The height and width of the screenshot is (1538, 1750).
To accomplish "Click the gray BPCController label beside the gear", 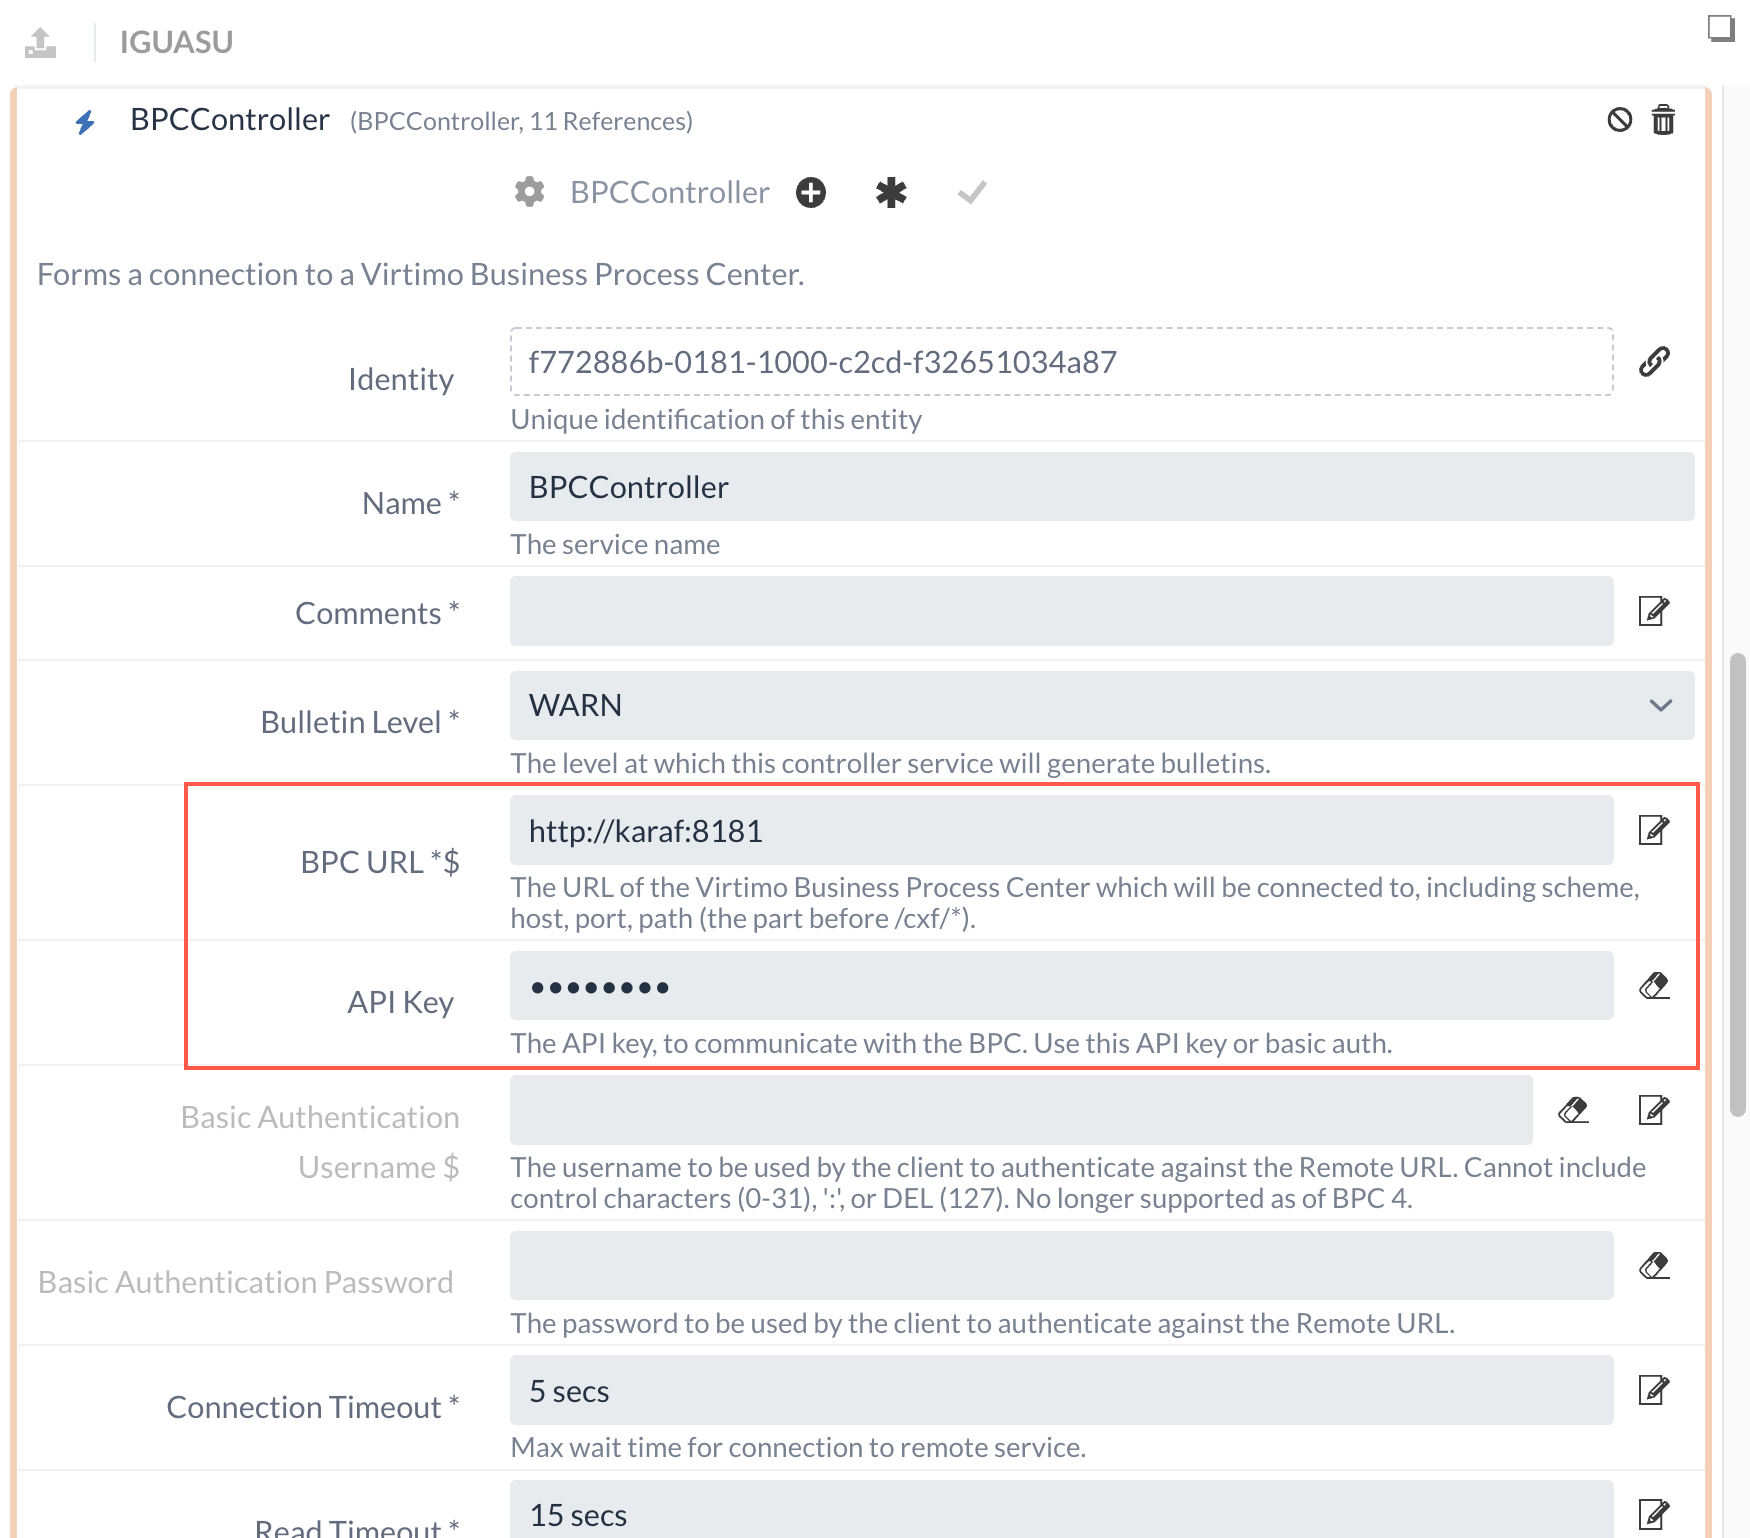I will [670, 192].
